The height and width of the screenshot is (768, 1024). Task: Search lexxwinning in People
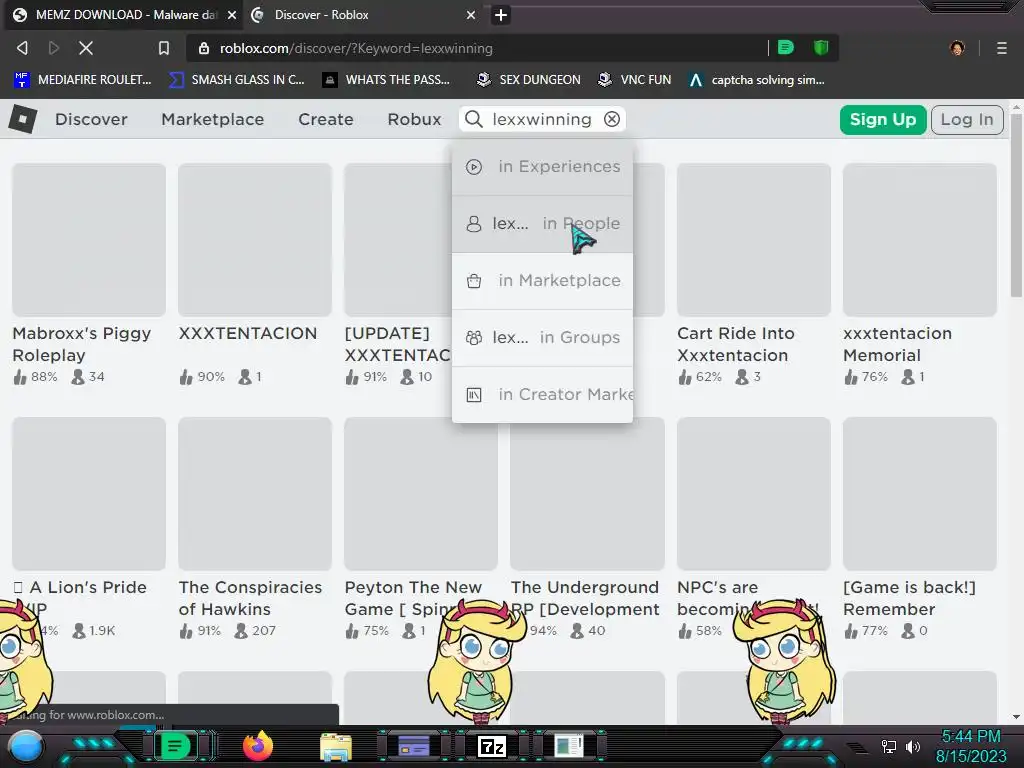click(542, 223)
